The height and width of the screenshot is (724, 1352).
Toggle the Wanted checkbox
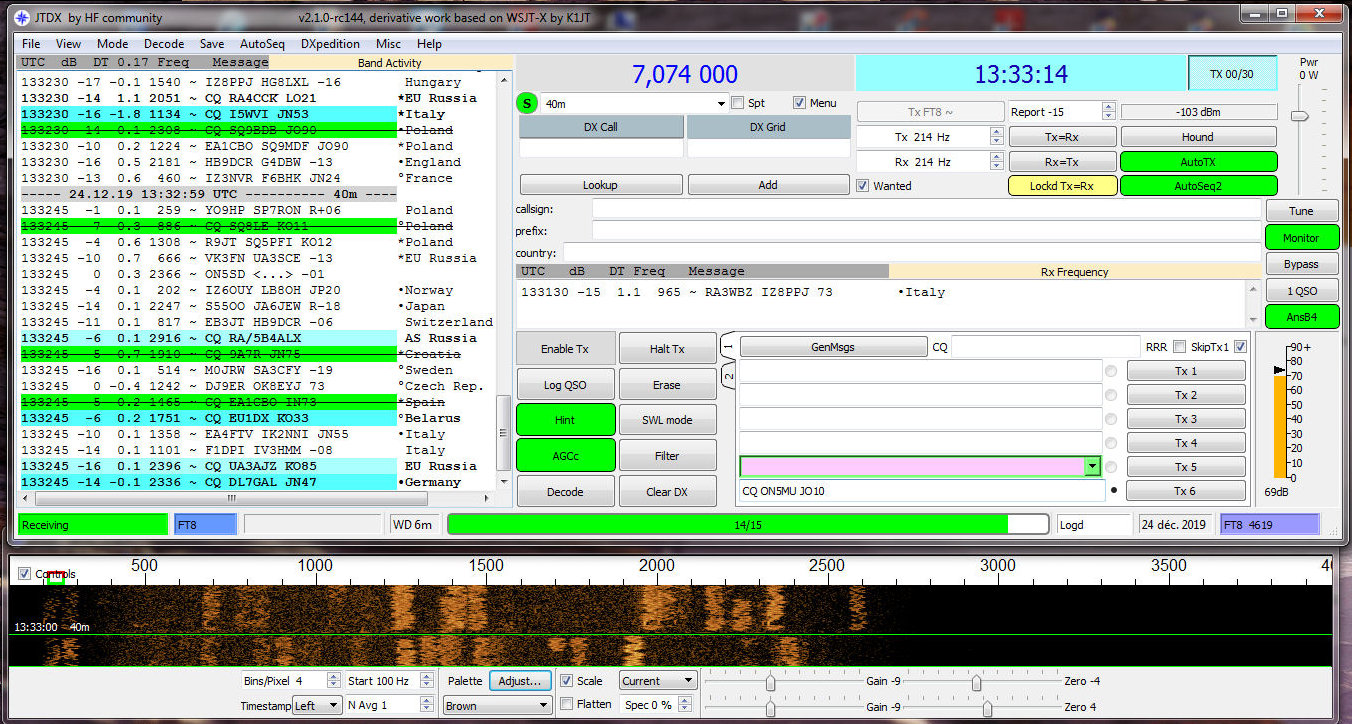point(863,186)
